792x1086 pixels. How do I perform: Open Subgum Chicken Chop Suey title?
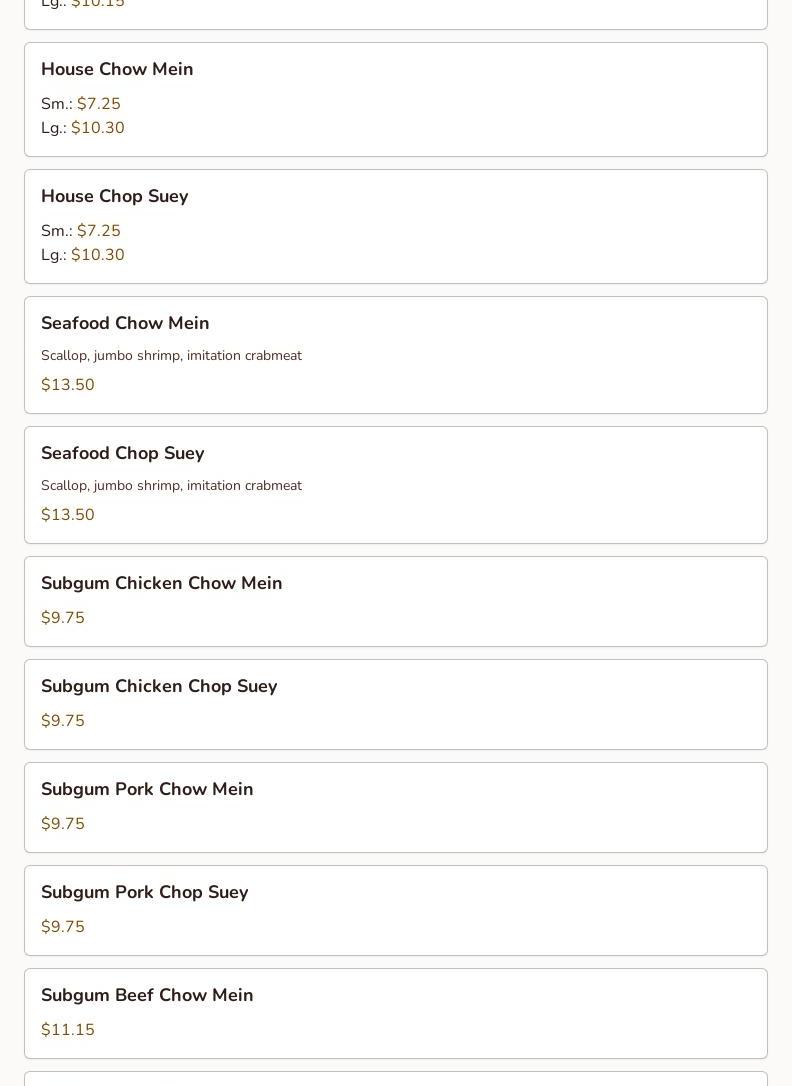pos(159,686)
